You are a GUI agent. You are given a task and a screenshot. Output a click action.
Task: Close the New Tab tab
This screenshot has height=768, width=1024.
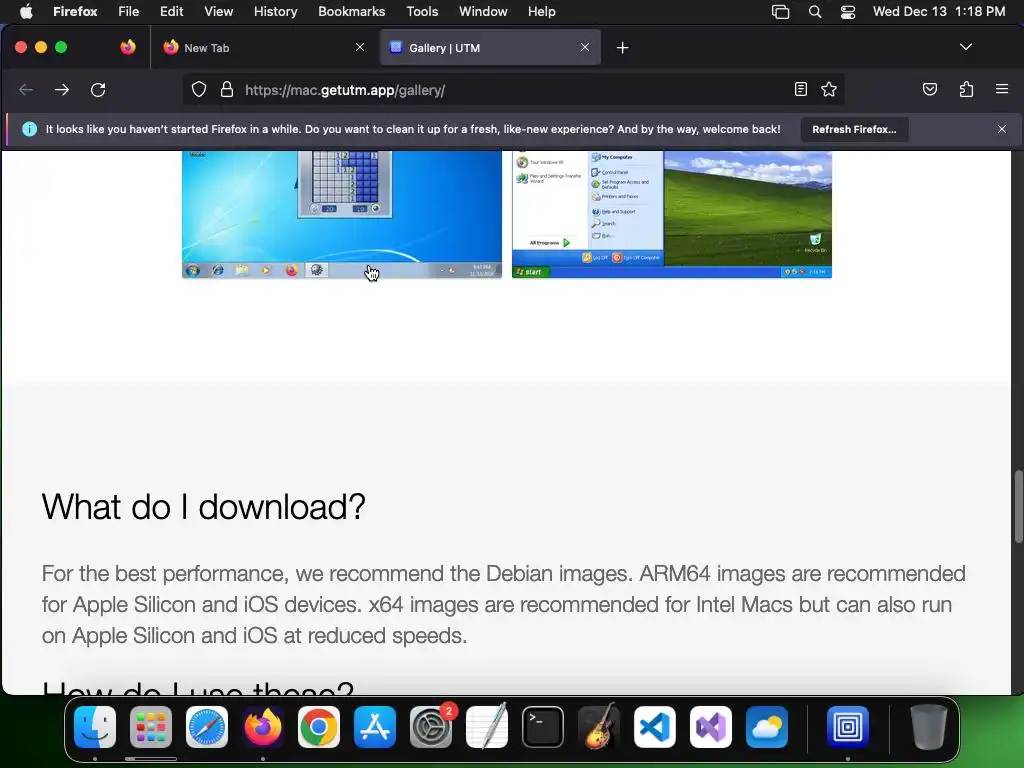[360, 47]
